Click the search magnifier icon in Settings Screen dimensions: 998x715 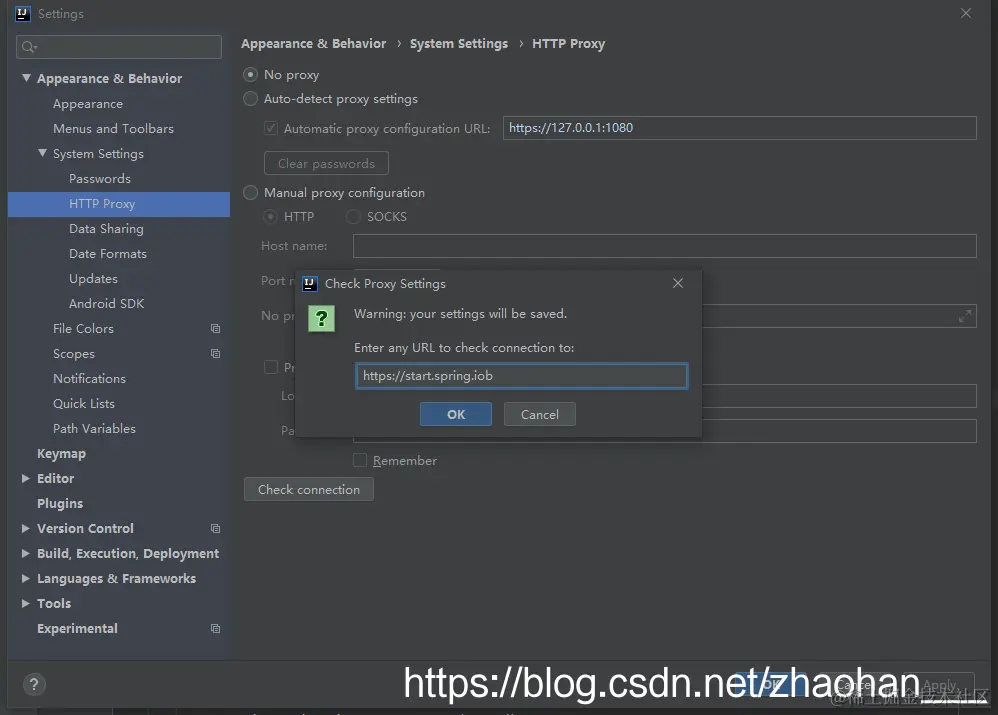29,46
